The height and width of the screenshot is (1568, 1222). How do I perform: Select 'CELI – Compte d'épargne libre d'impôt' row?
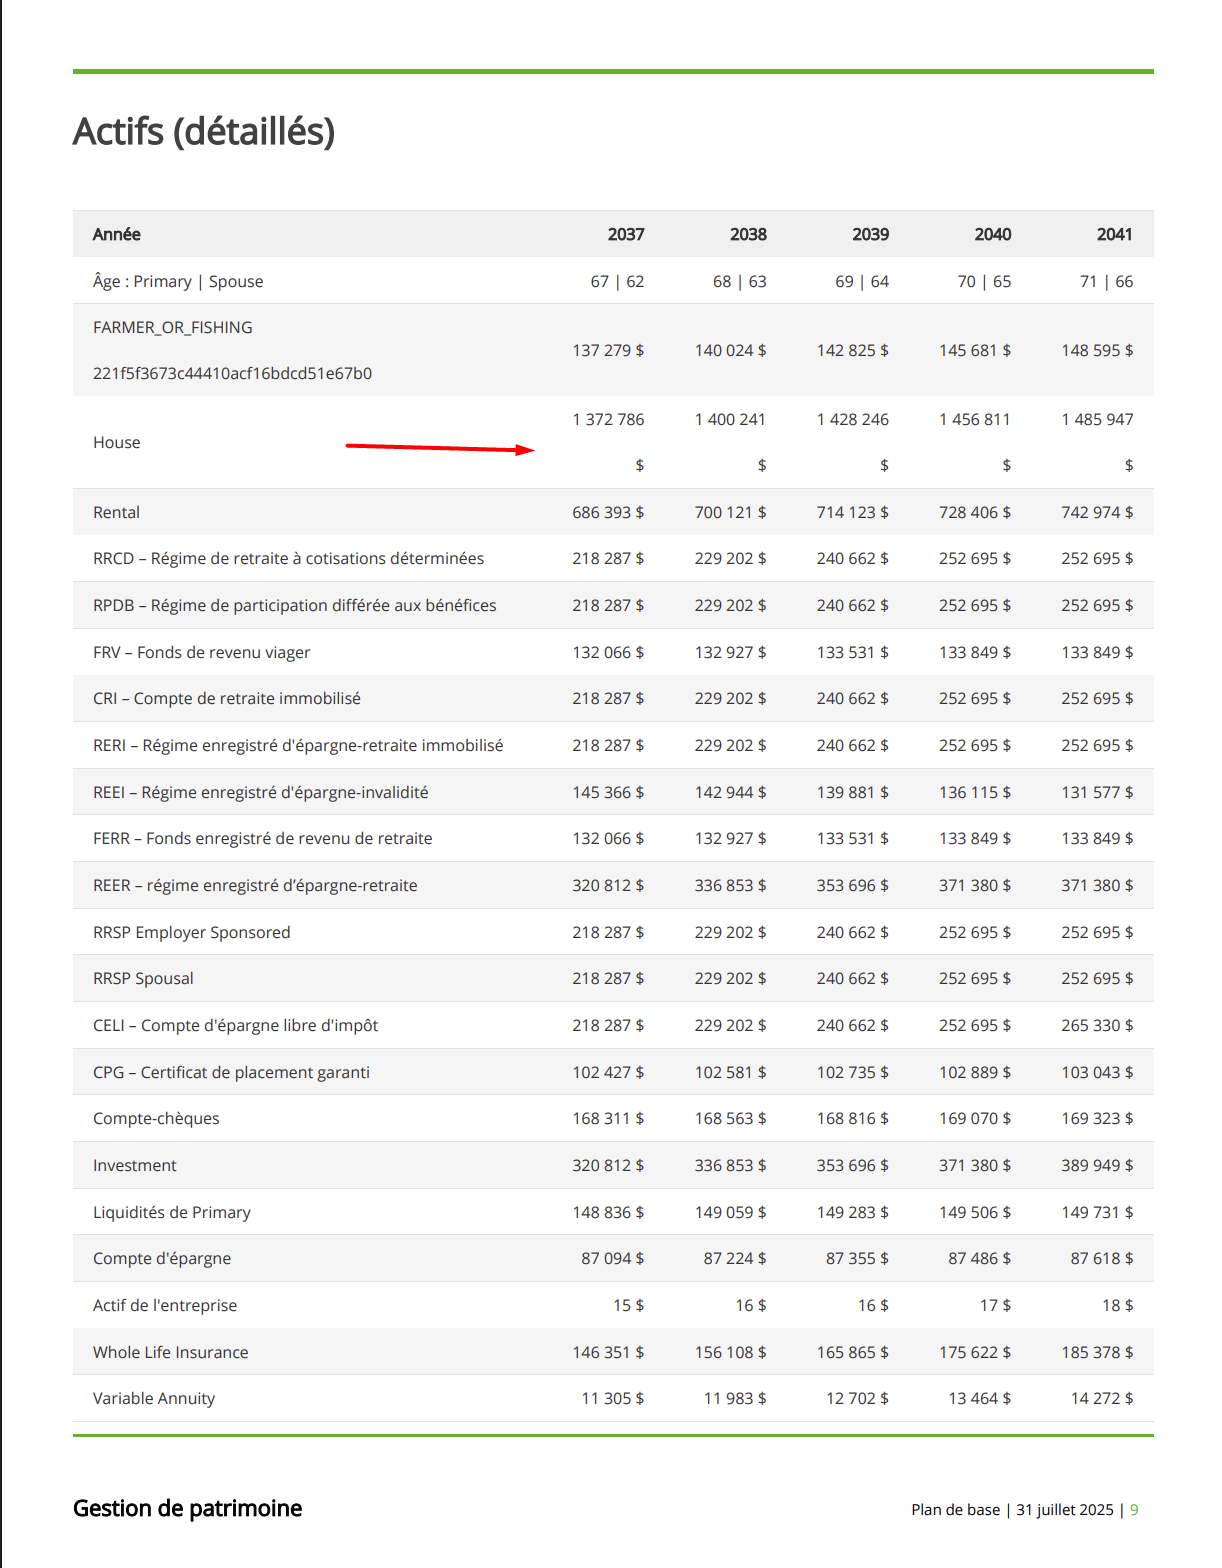(235, 1025)
